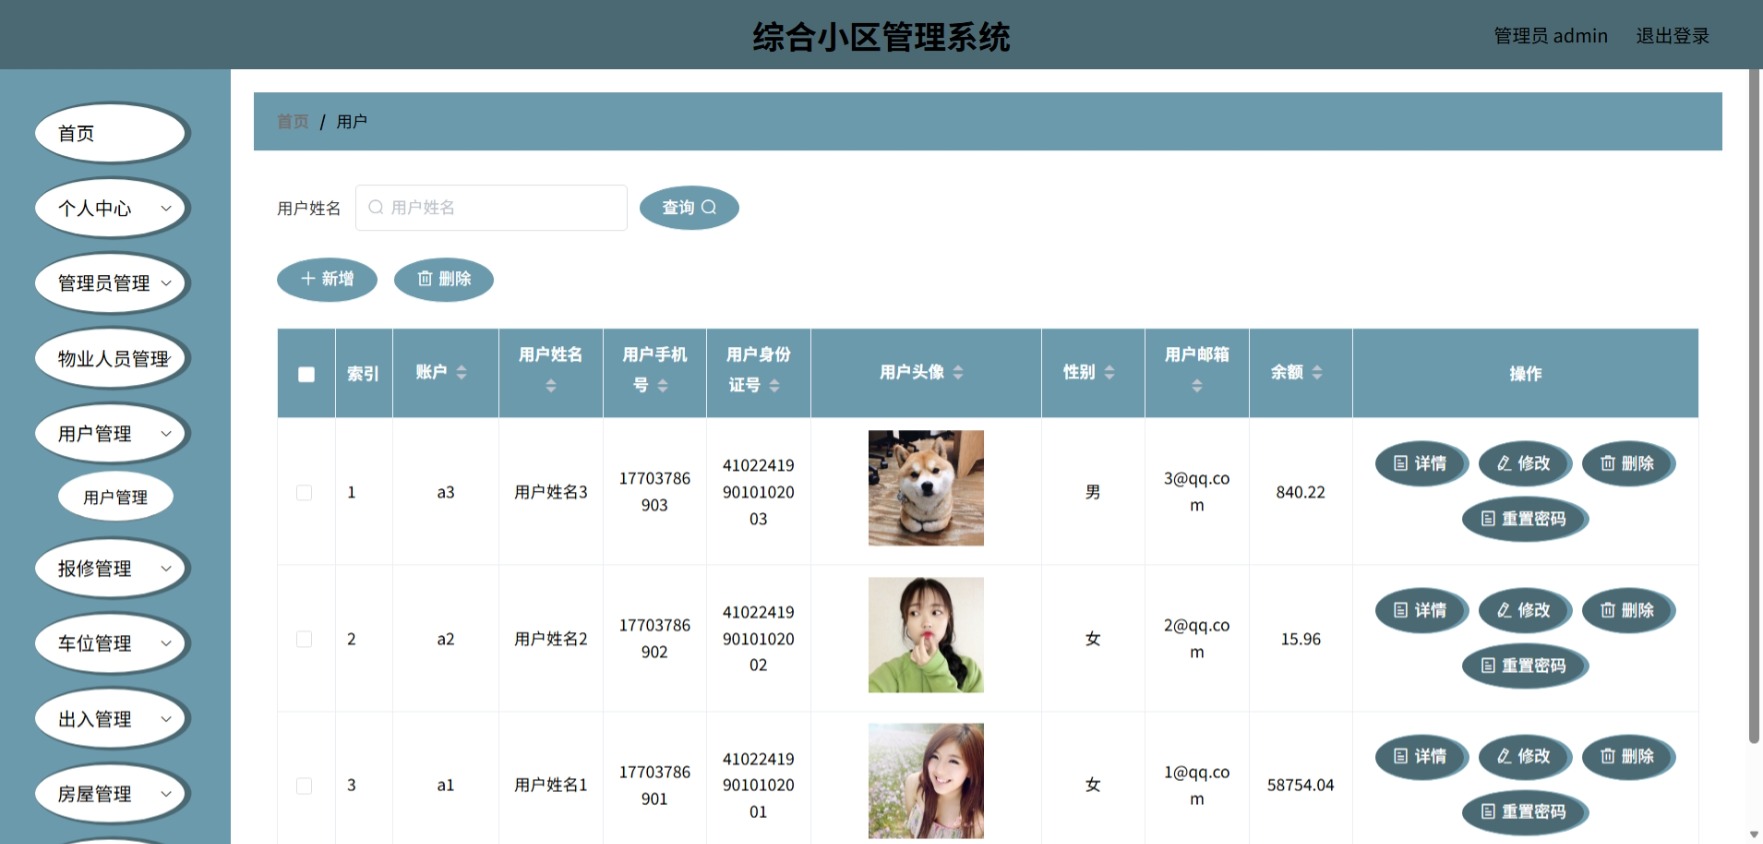Click the 新增 add button

tap(327, 279)
